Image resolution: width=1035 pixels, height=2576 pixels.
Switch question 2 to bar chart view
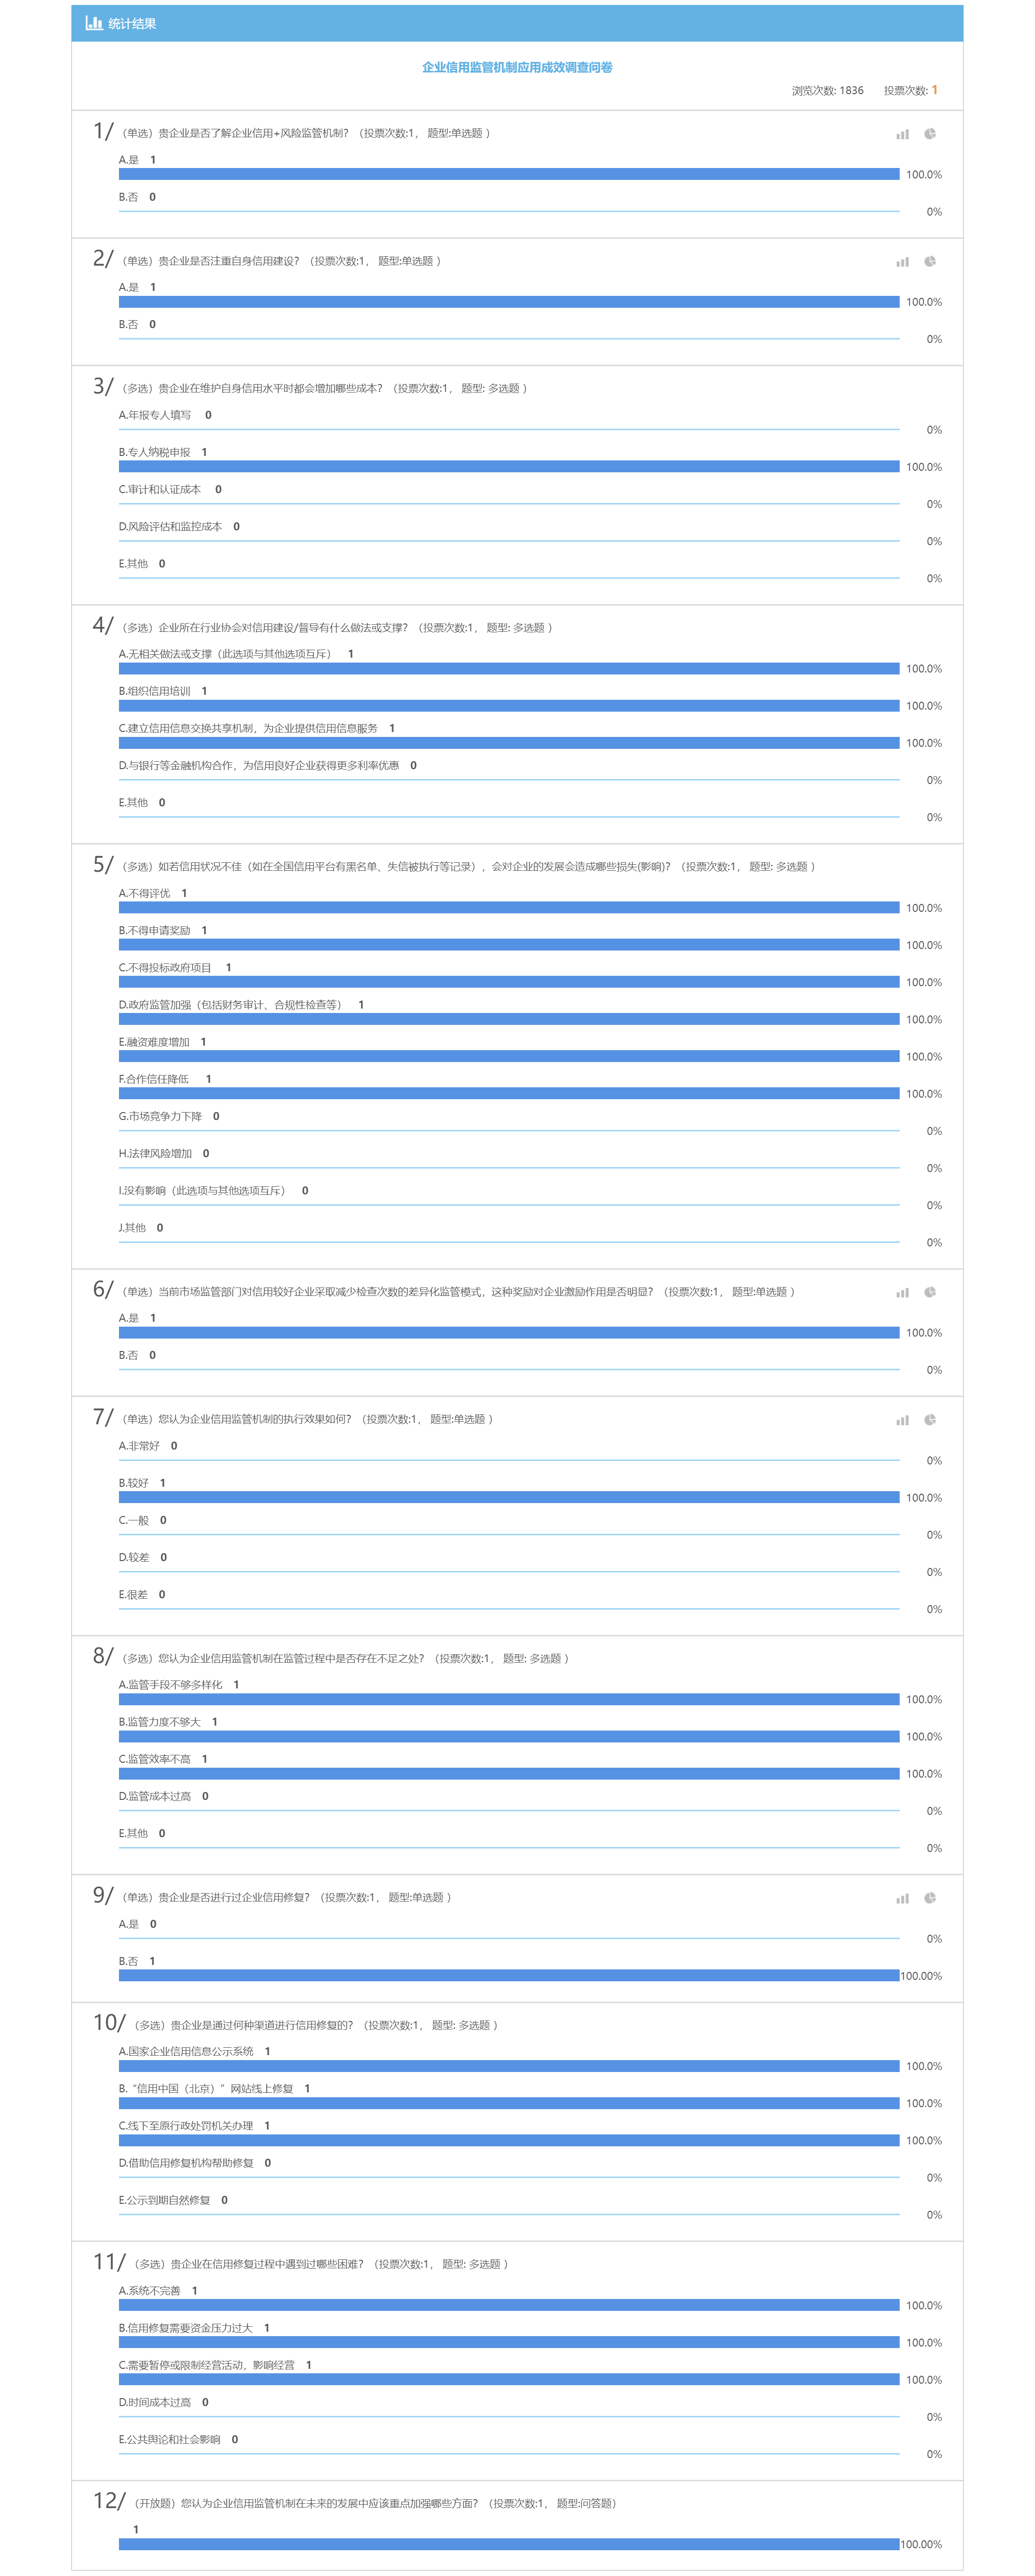[x=902, y=262]
